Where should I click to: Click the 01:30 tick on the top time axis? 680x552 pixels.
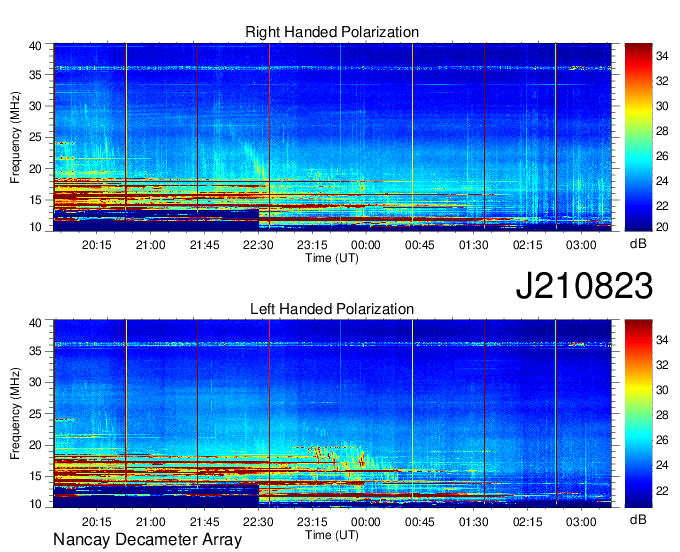(474, 245)
